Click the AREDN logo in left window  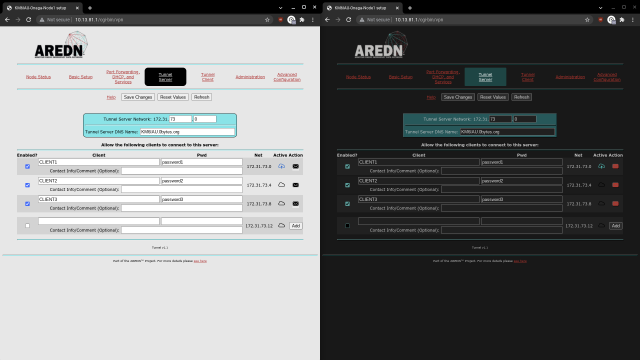(61, 45)
